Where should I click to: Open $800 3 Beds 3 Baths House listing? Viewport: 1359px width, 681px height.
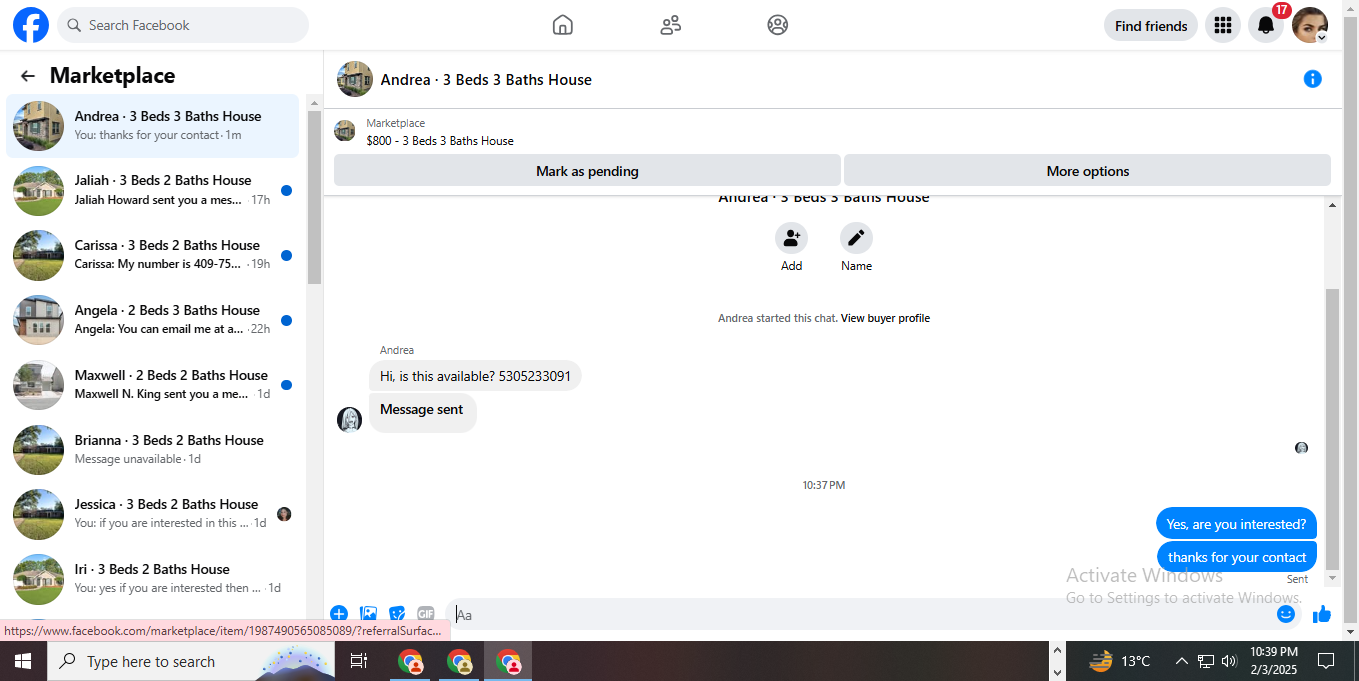click(x=440, y=141)
